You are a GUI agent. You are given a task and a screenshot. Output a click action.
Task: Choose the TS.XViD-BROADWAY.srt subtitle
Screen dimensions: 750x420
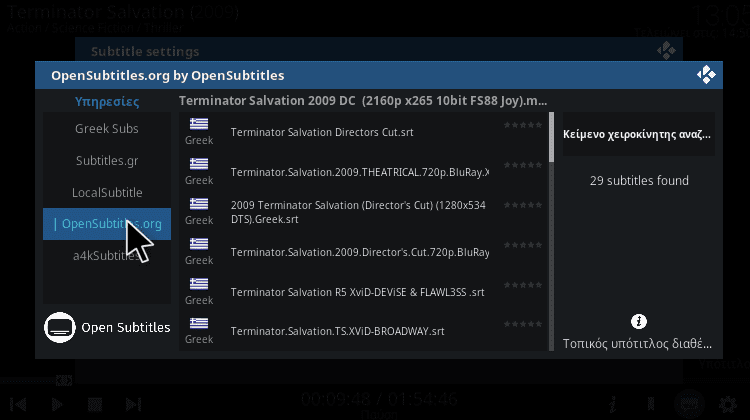tap(366, 331)
